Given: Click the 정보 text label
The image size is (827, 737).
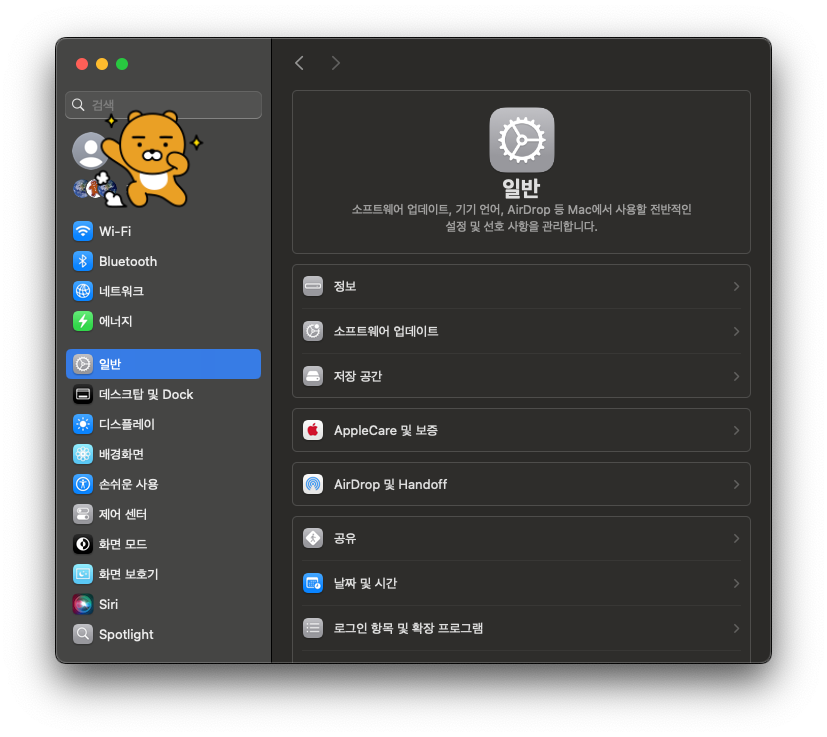Looking at the screenshot, I should tap(345, 286).
